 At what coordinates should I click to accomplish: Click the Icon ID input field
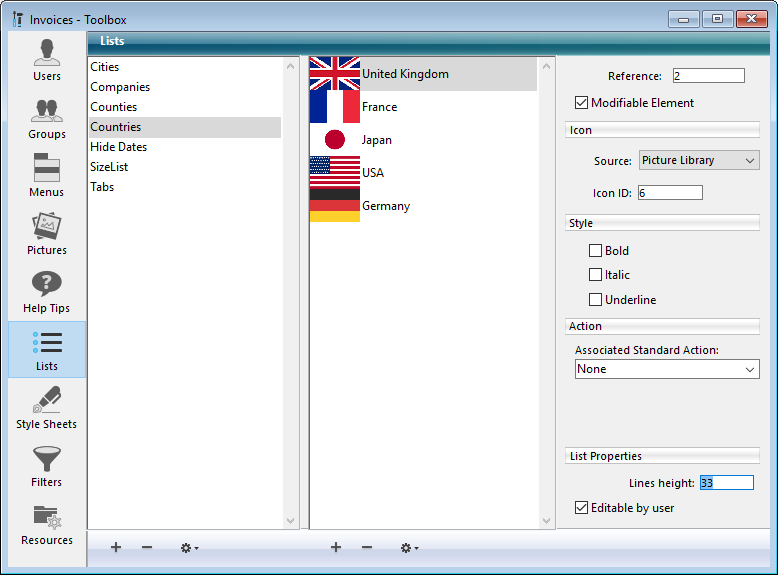pos(669,192)
